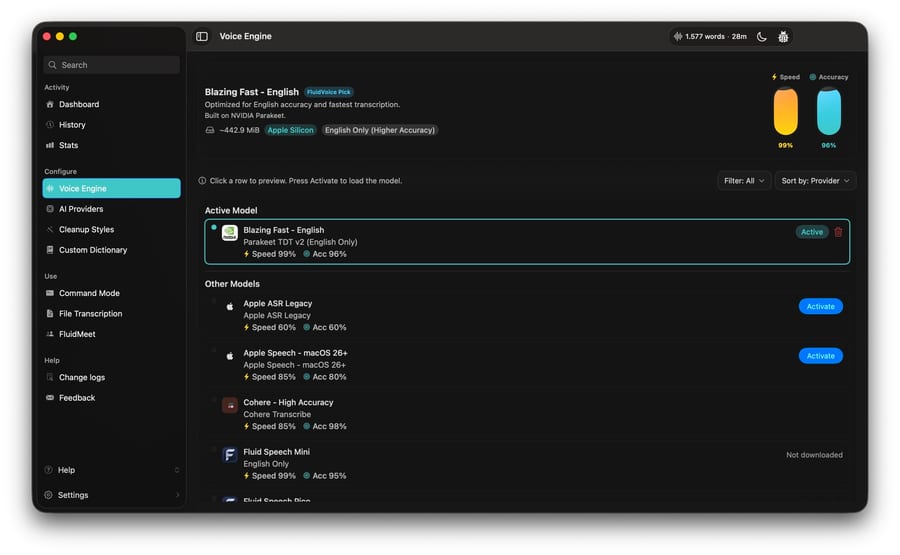Image resolution: width=900 pixels, height=555 pixels.
Task: Click the Apple logo on Apple ASR Legacy
Action: coord(230,306)
